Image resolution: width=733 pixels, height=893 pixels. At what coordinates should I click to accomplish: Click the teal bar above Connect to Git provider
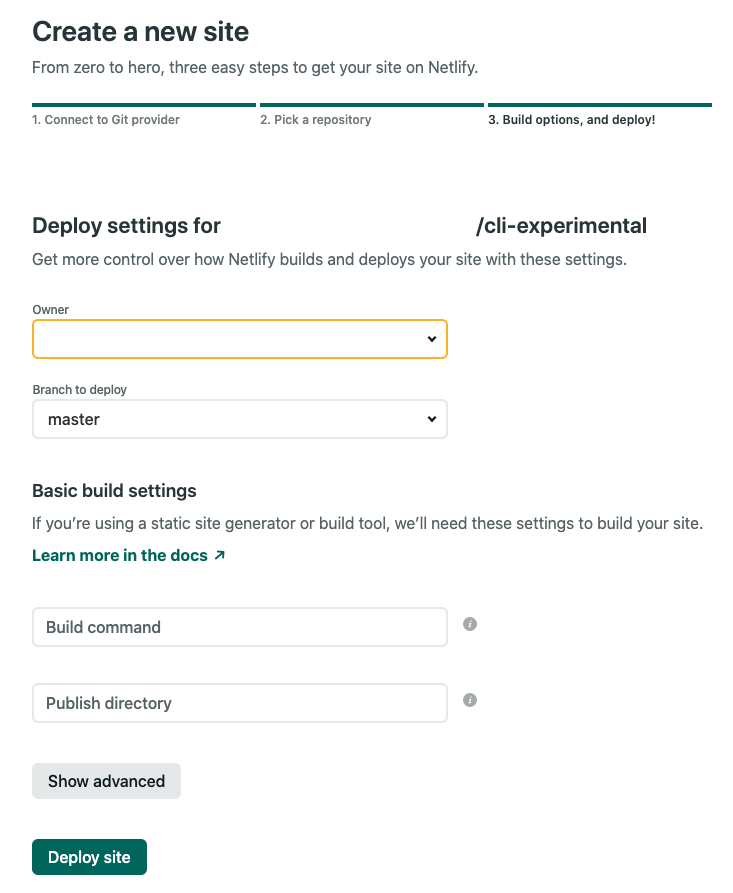click(x=143, y=103)
